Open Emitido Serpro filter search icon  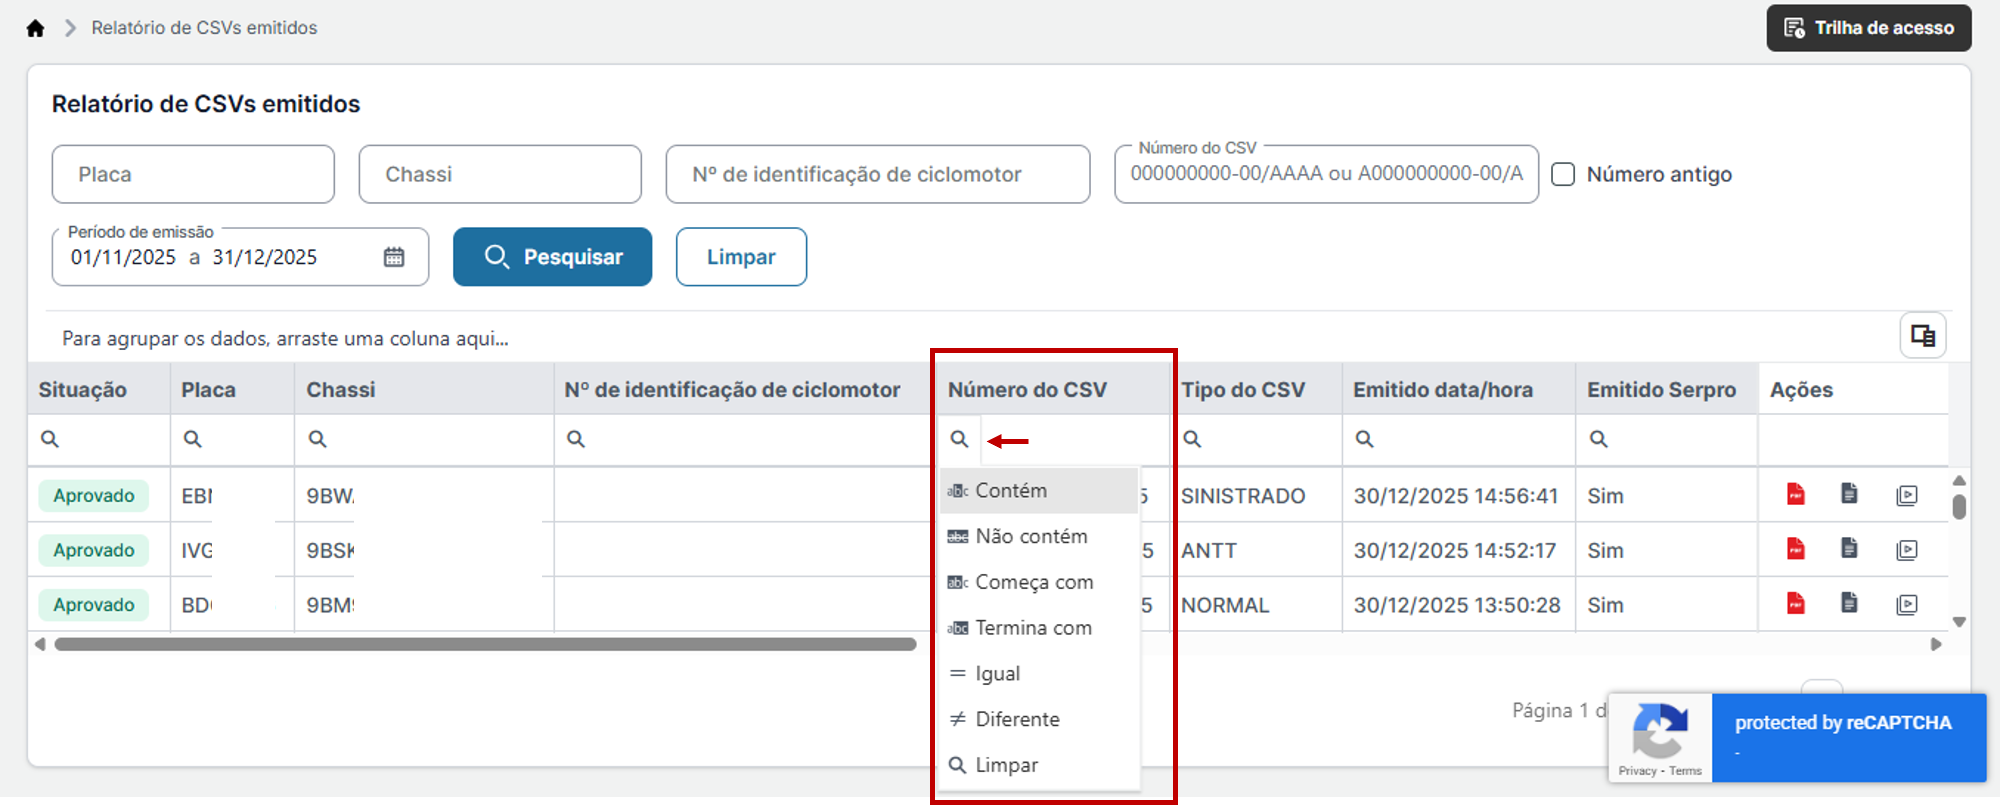[1598, 439]
